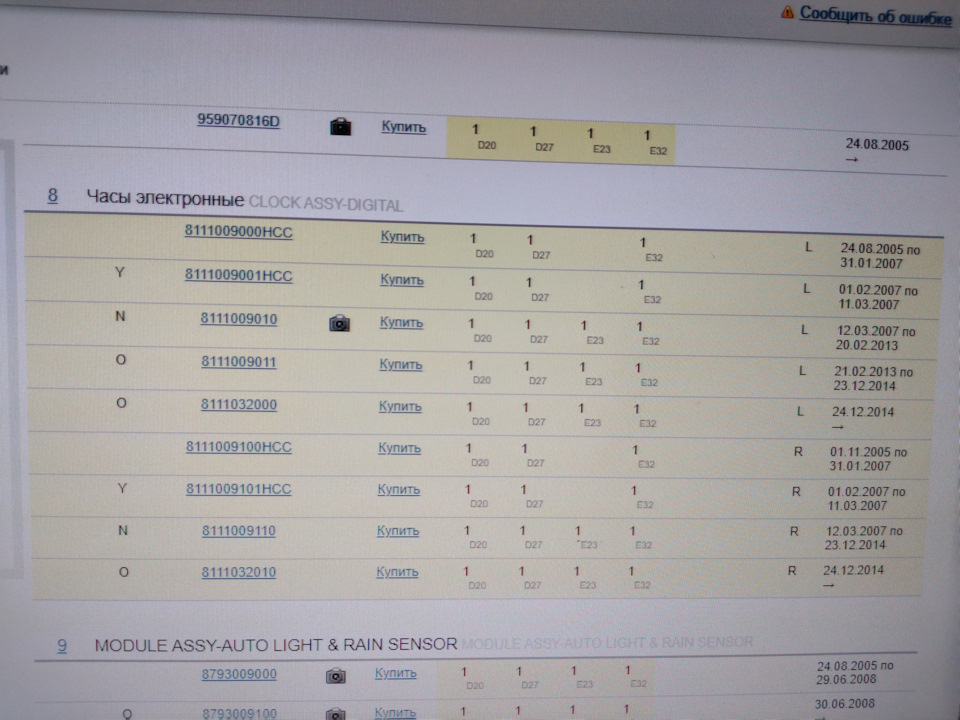Open part number 8793009000
The width and height of the screenshot is (960, 720).
click(239, 674)
